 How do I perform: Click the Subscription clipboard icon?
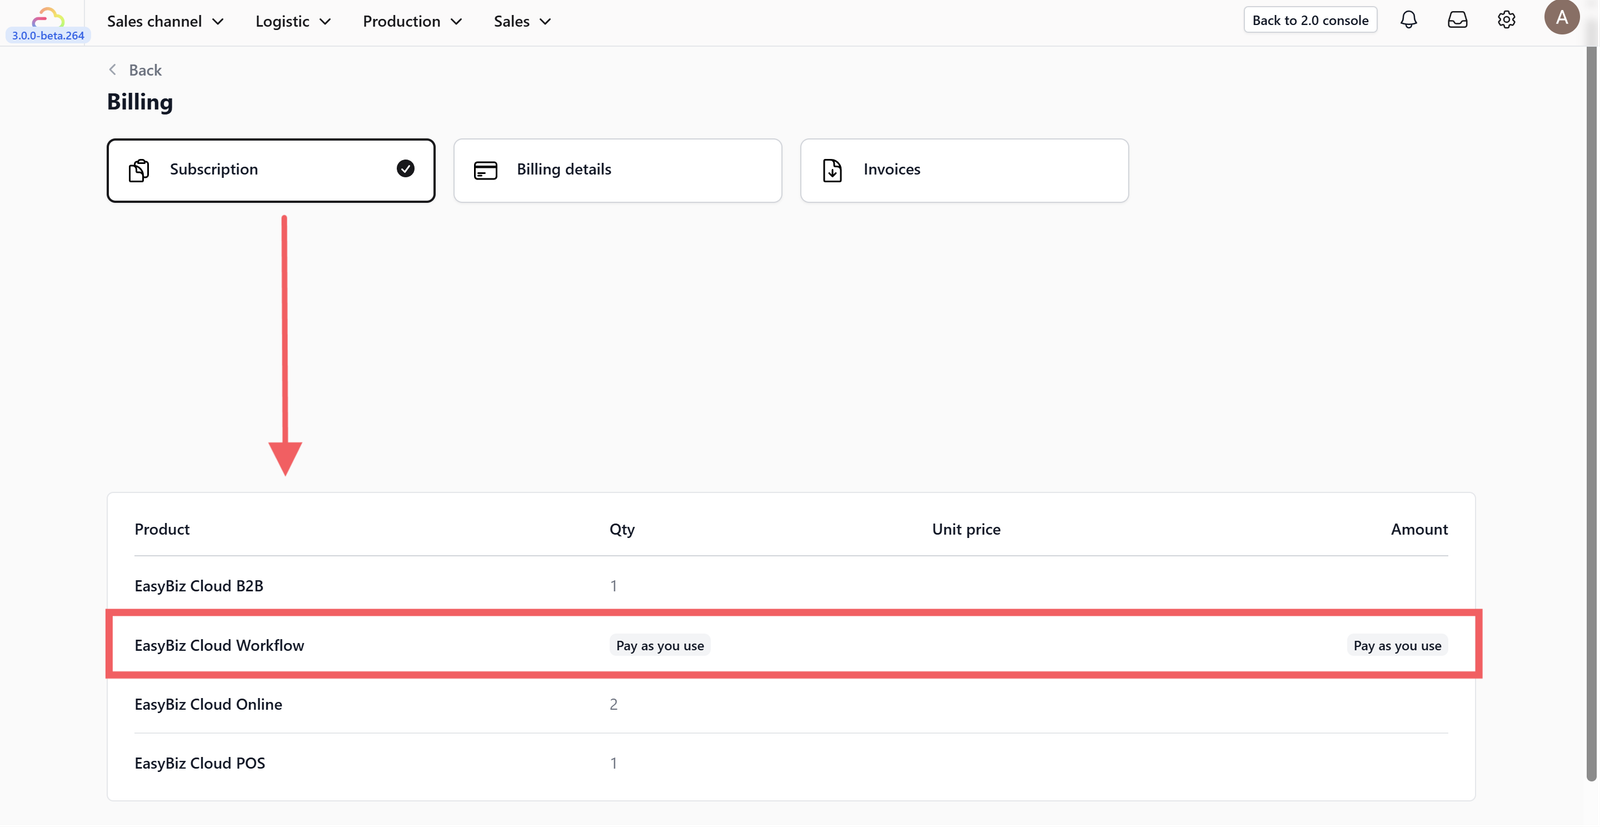pyautogui.click(x=140, y=170)
